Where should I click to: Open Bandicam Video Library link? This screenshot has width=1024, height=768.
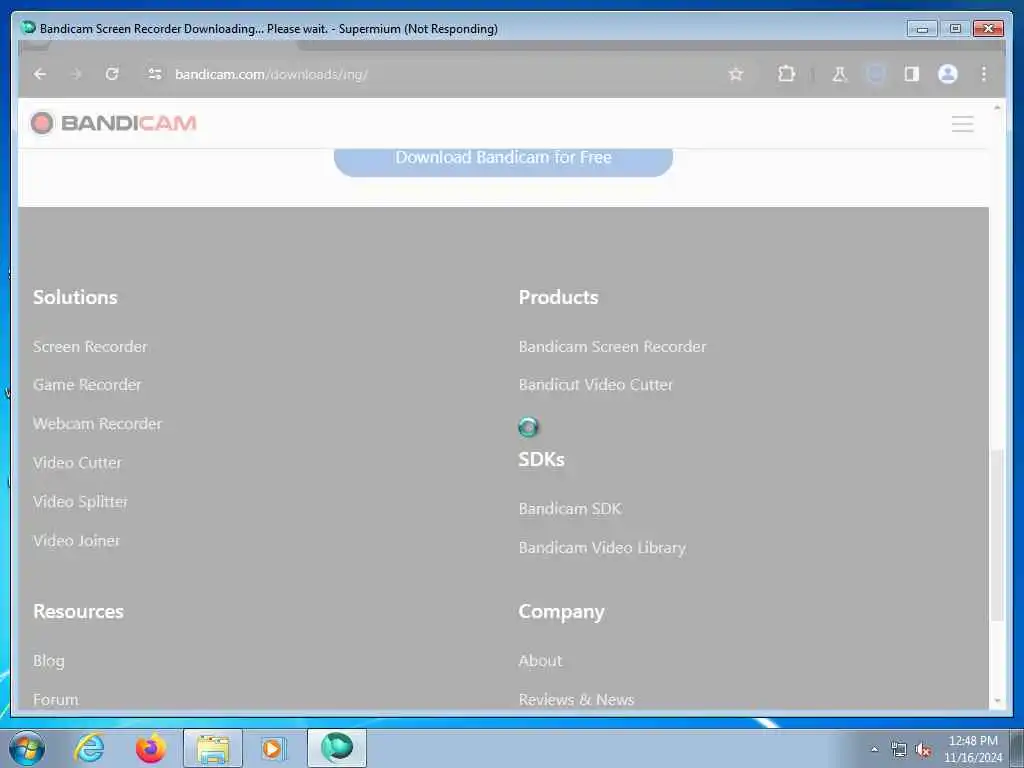(602, 548)
